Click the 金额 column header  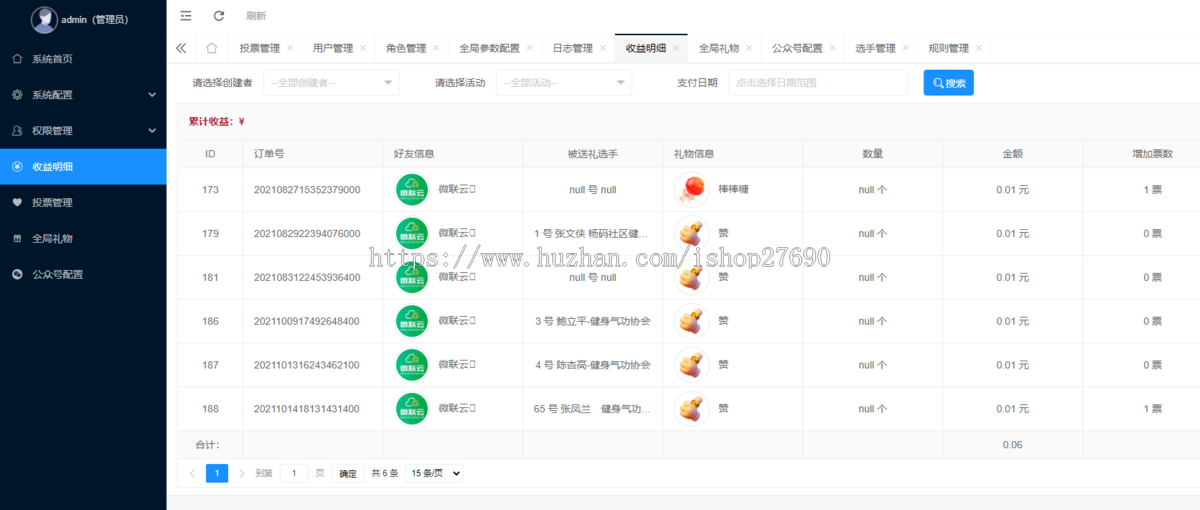[x=1012, y=154]
